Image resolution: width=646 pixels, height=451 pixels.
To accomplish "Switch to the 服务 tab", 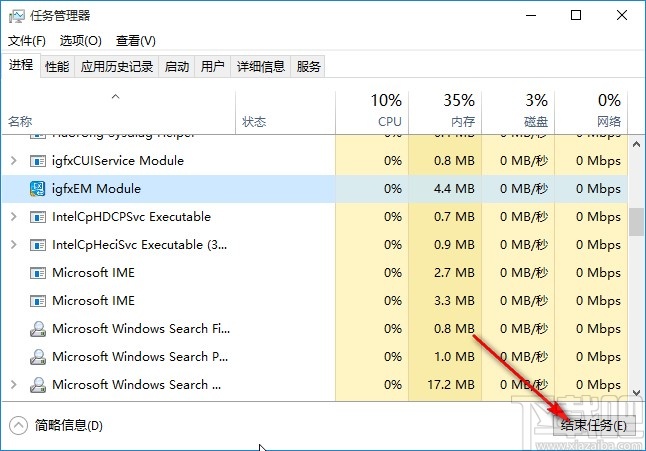I will tap(308, 66).
